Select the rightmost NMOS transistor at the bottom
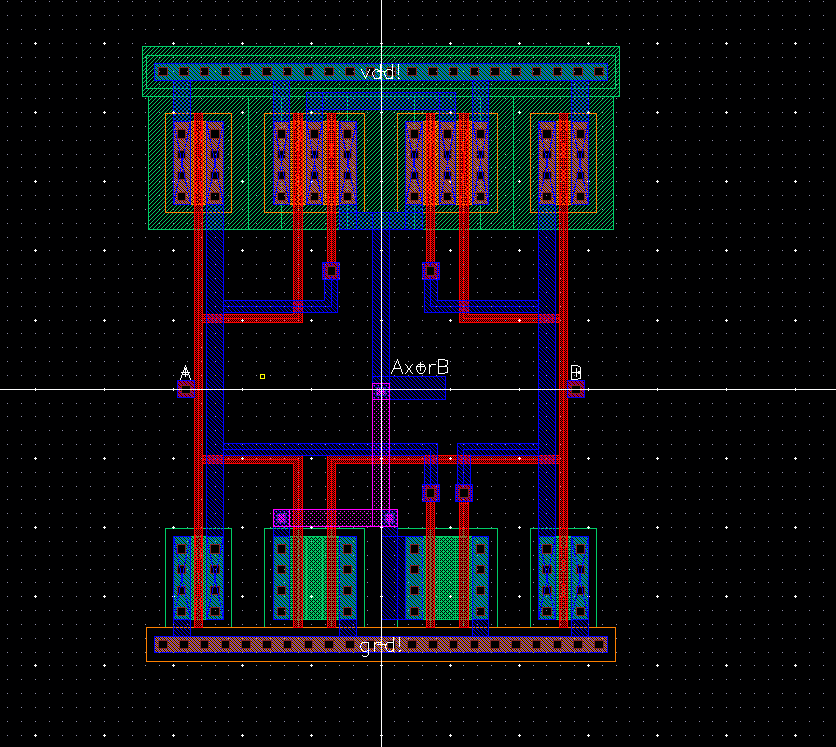The image size is (836, 747). click(564, 579)
